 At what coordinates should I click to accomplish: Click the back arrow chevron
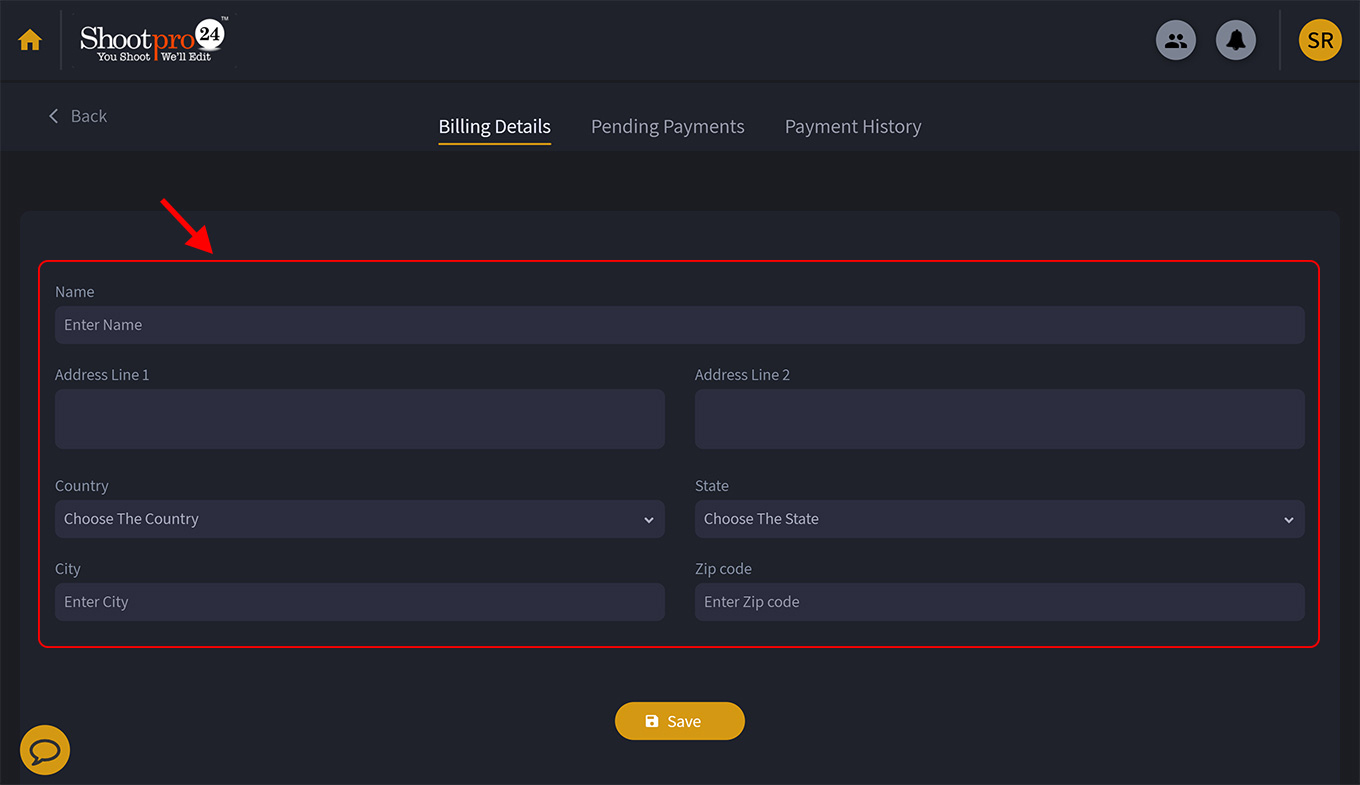[x=53, y=115]
